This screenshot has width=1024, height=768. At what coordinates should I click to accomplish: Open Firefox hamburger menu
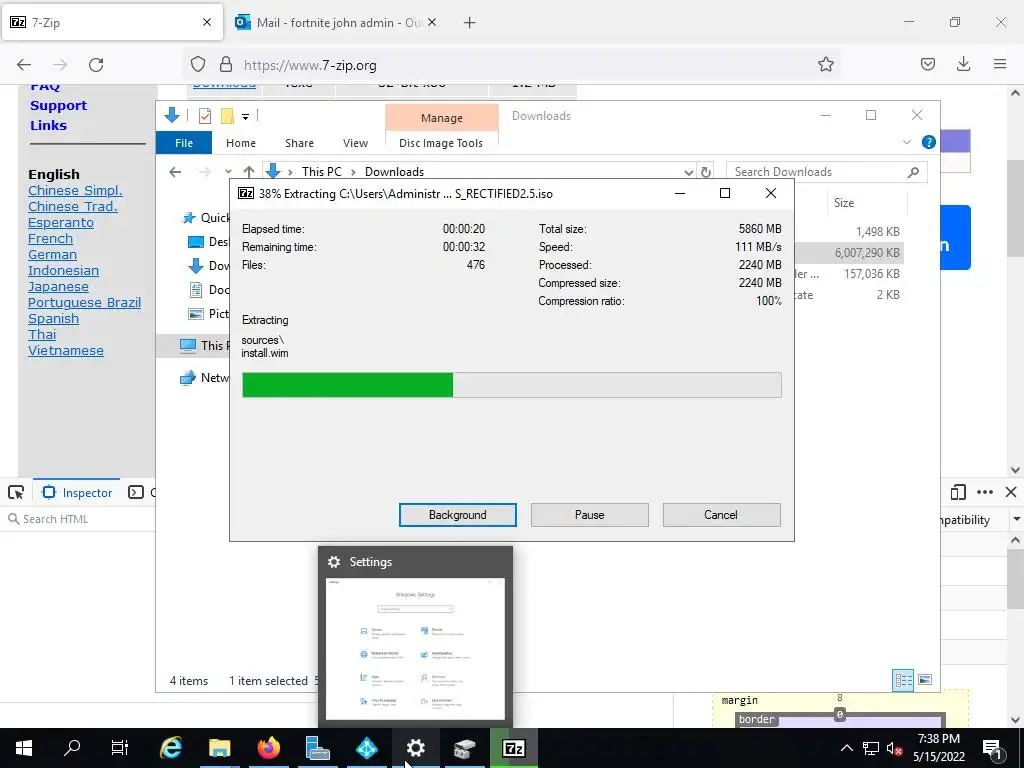click(999, 64)
